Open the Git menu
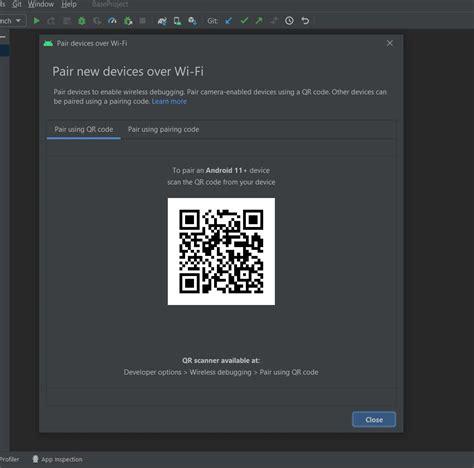The image size is (474, 468). point(17,4)
